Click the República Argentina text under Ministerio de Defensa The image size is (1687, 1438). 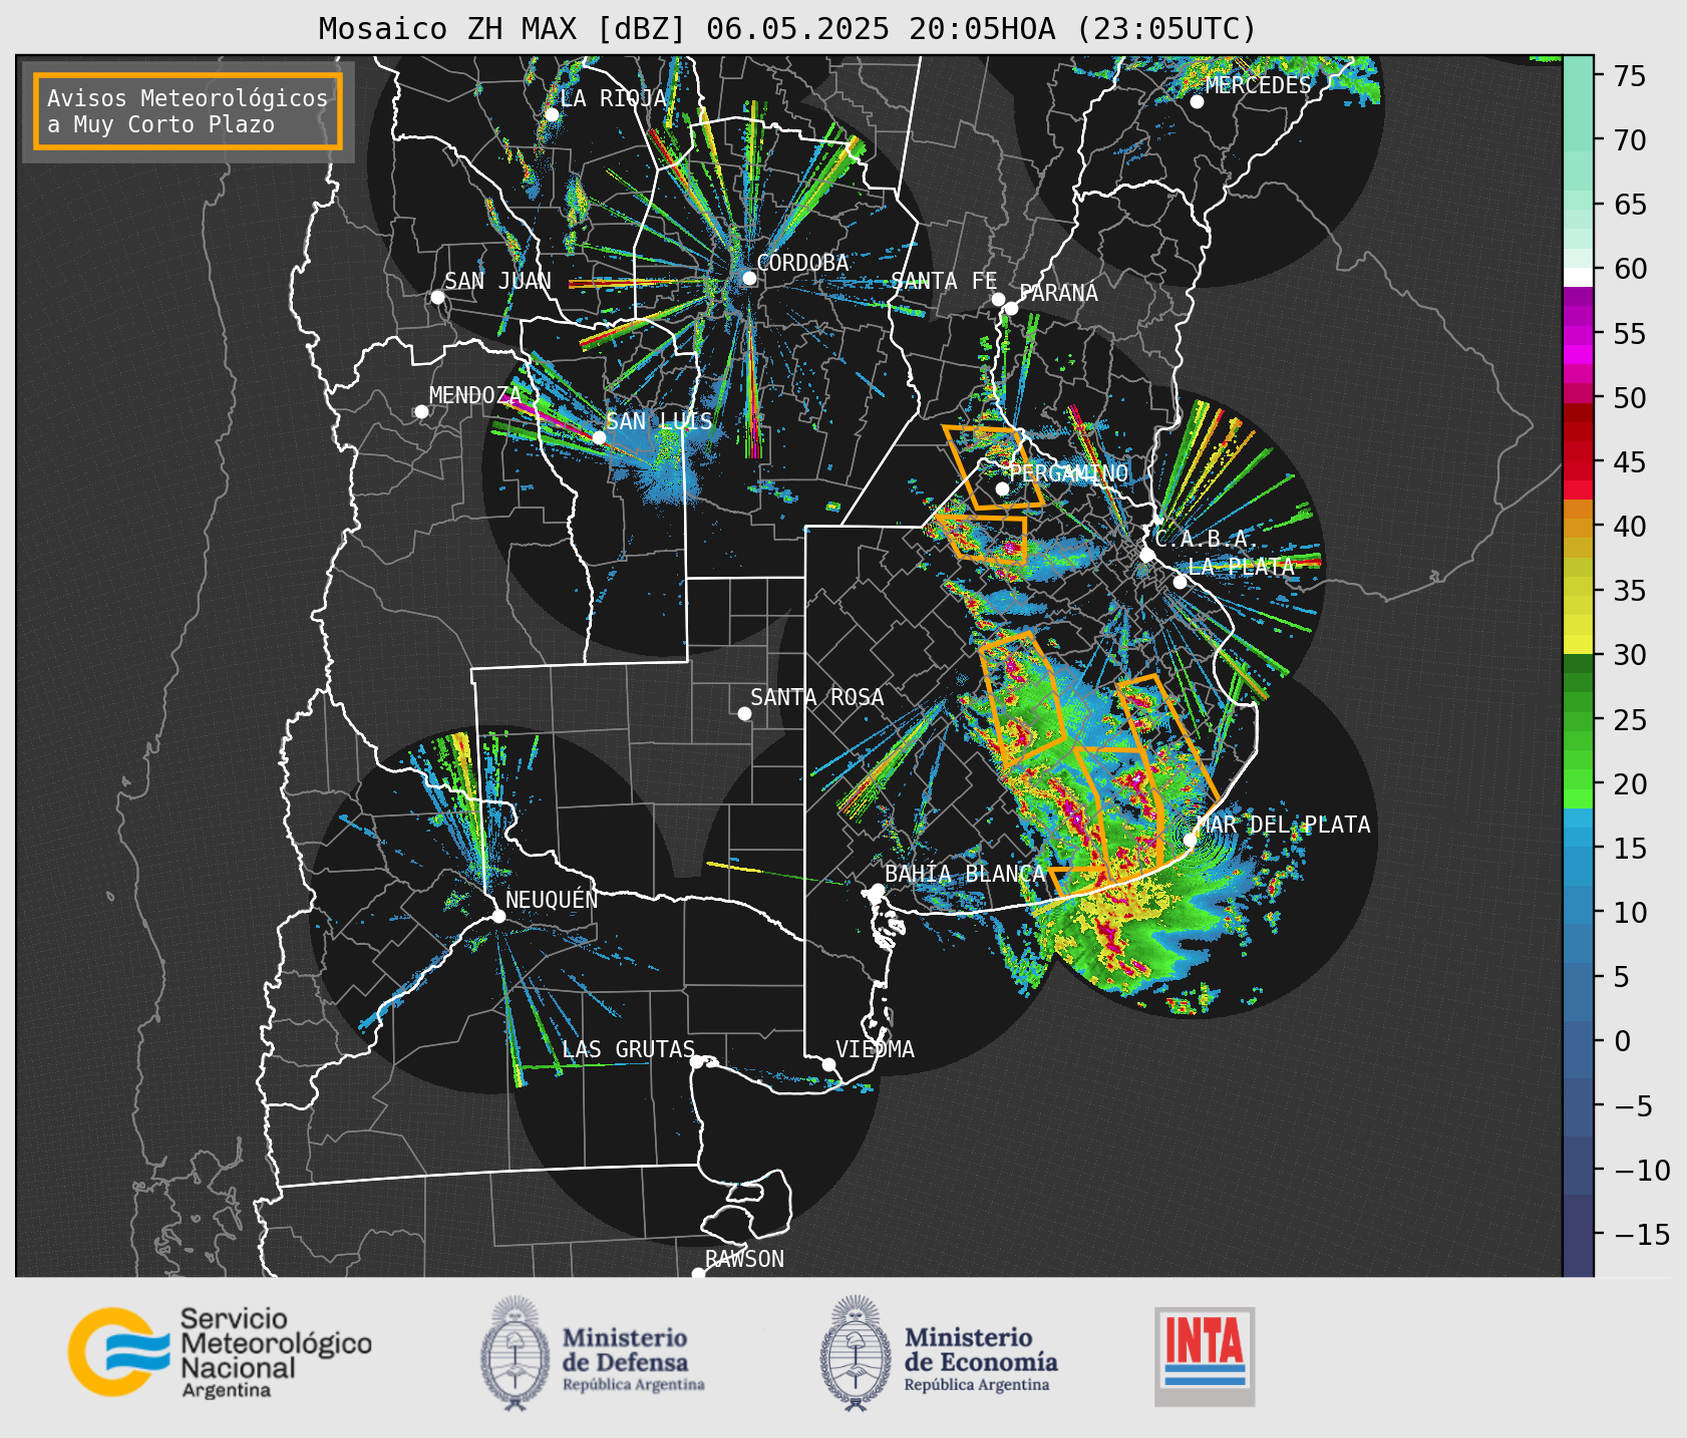(x=633, y=1385)
